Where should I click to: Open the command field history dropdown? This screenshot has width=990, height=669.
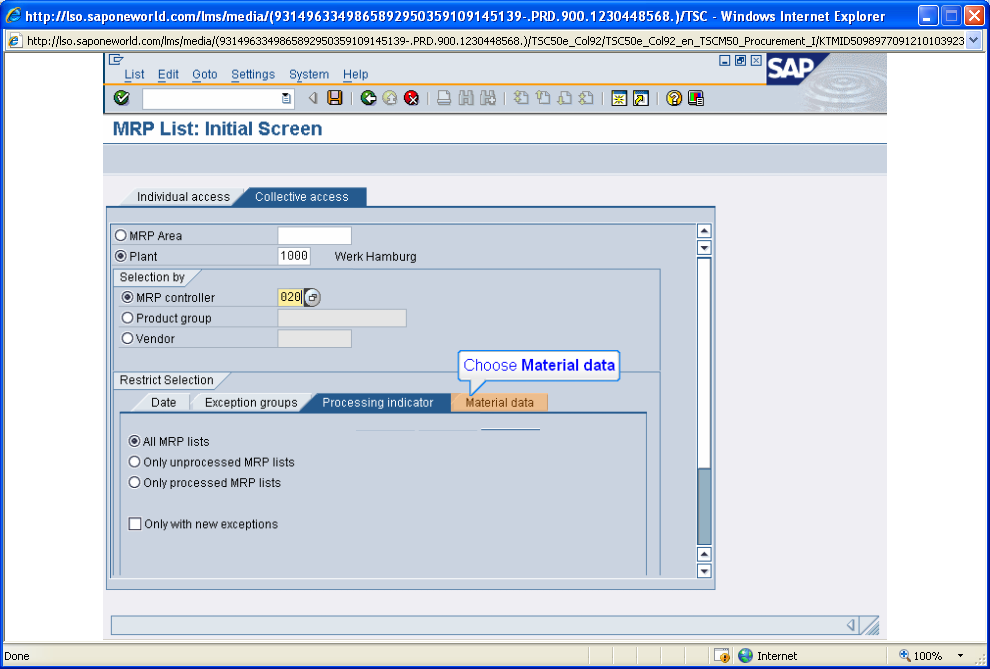(287, 98)
